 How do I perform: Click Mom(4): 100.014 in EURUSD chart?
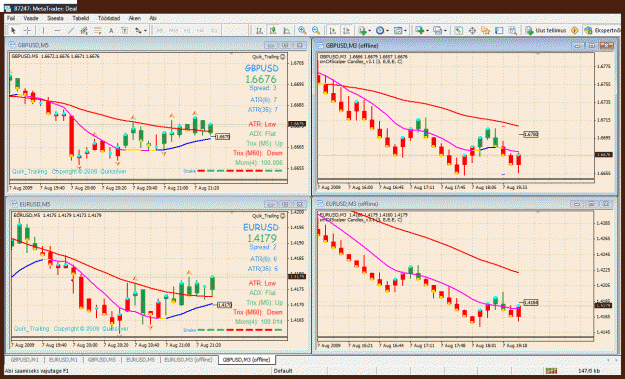pos(259,322)
